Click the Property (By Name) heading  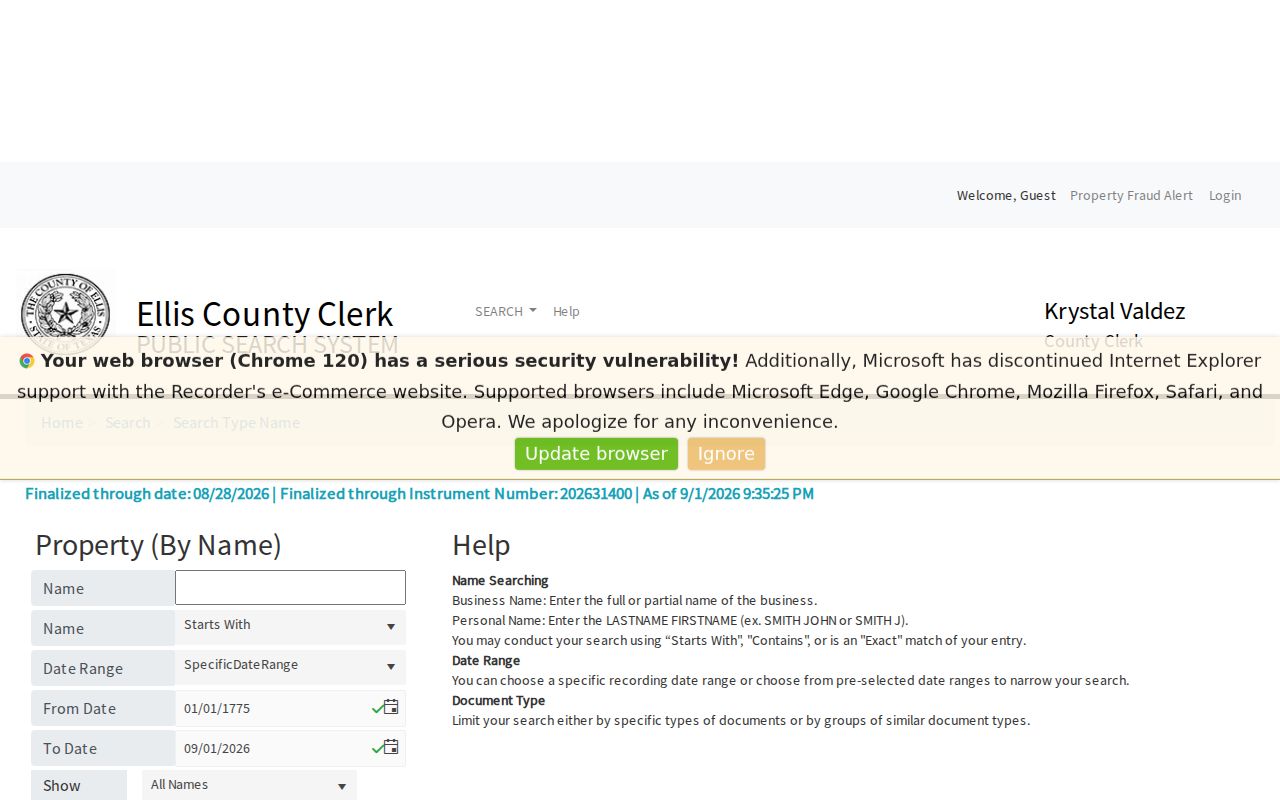pyautogui.click(x=158, y=545)
